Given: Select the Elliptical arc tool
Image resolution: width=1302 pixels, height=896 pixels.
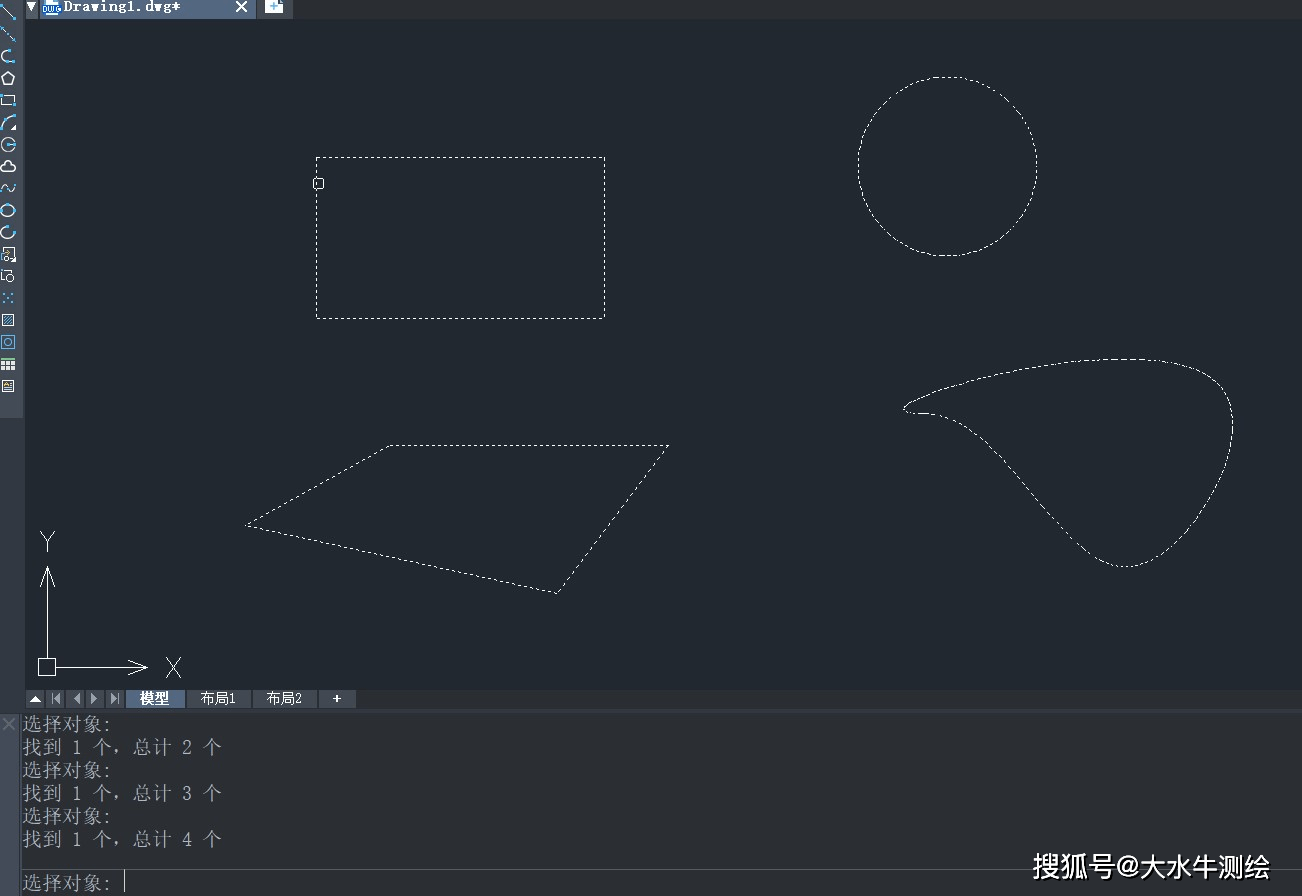Looking at the screenshot, I should click(8, 232).
